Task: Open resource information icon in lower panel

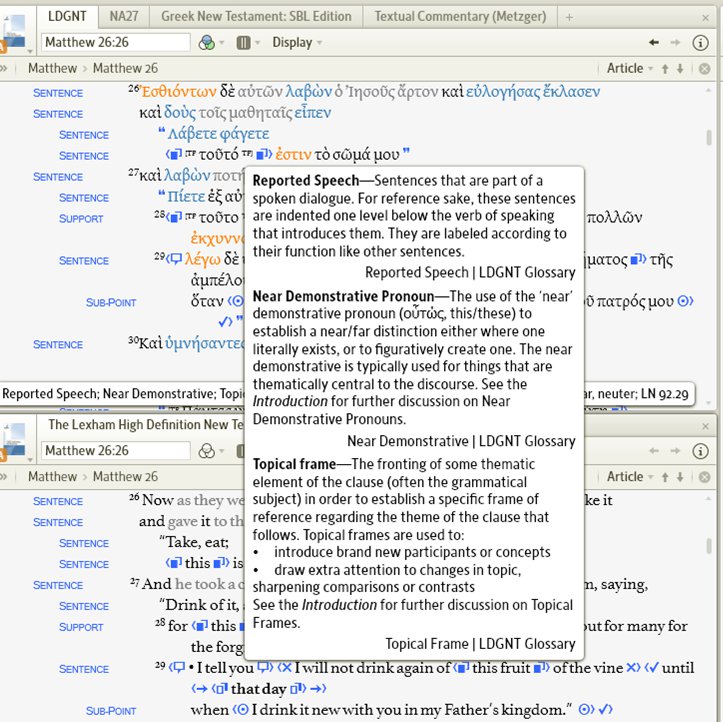Action: point(700,451)
